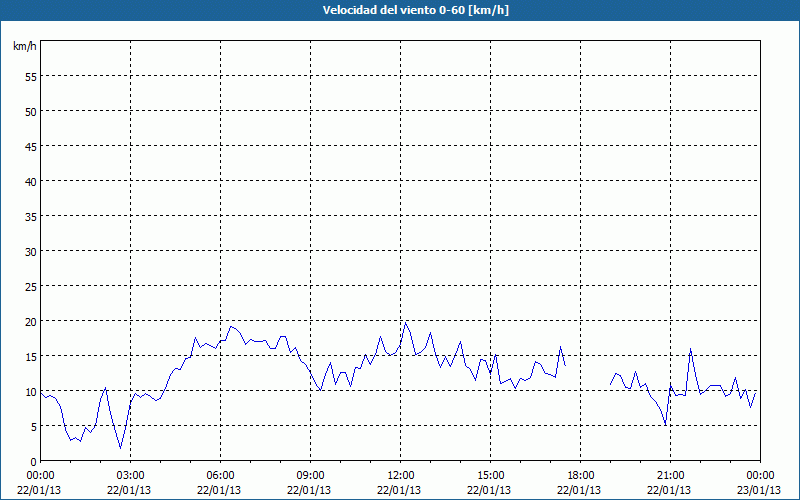The height and width of the screenshot is (500, 800).
Task: Click the 23/01/13 date label on the x-axis
Action: 759,490
